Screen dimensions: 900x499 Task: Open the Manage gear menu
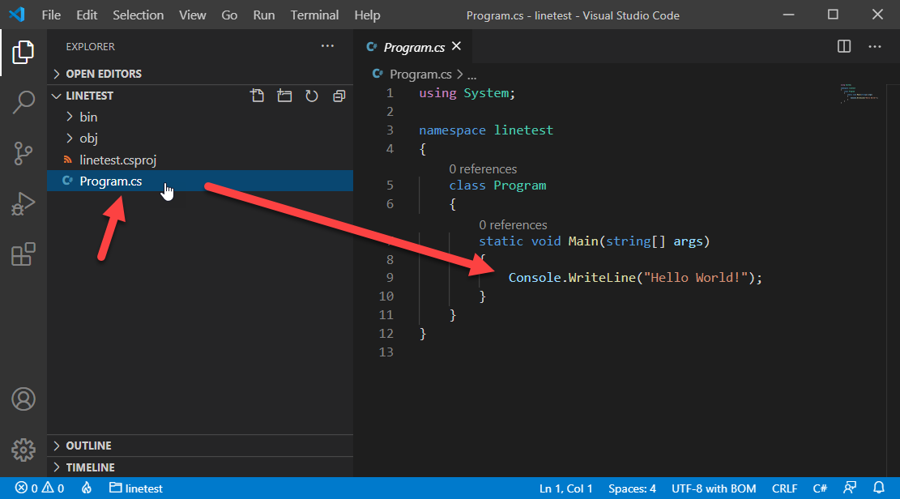[x=23, y=450]
